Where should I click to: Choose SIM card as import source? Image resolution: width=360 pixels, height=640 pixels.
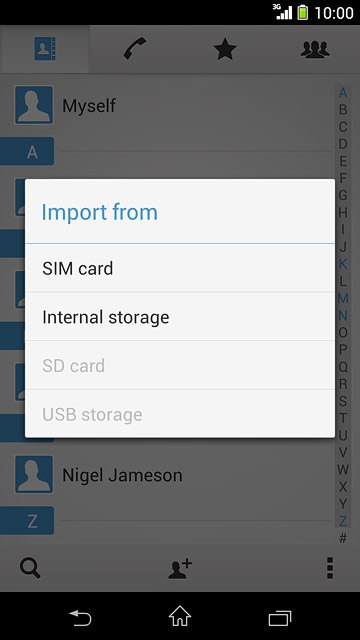180,268
